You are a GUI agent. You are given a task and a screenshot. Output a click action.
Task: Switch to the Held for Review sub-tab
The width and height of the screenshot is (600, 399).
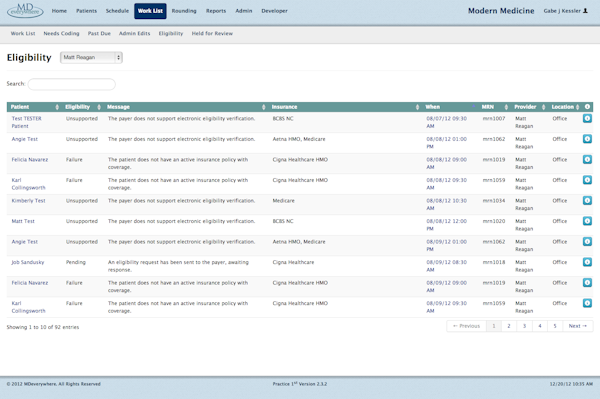pyautogui.click(x=212, y=33)
